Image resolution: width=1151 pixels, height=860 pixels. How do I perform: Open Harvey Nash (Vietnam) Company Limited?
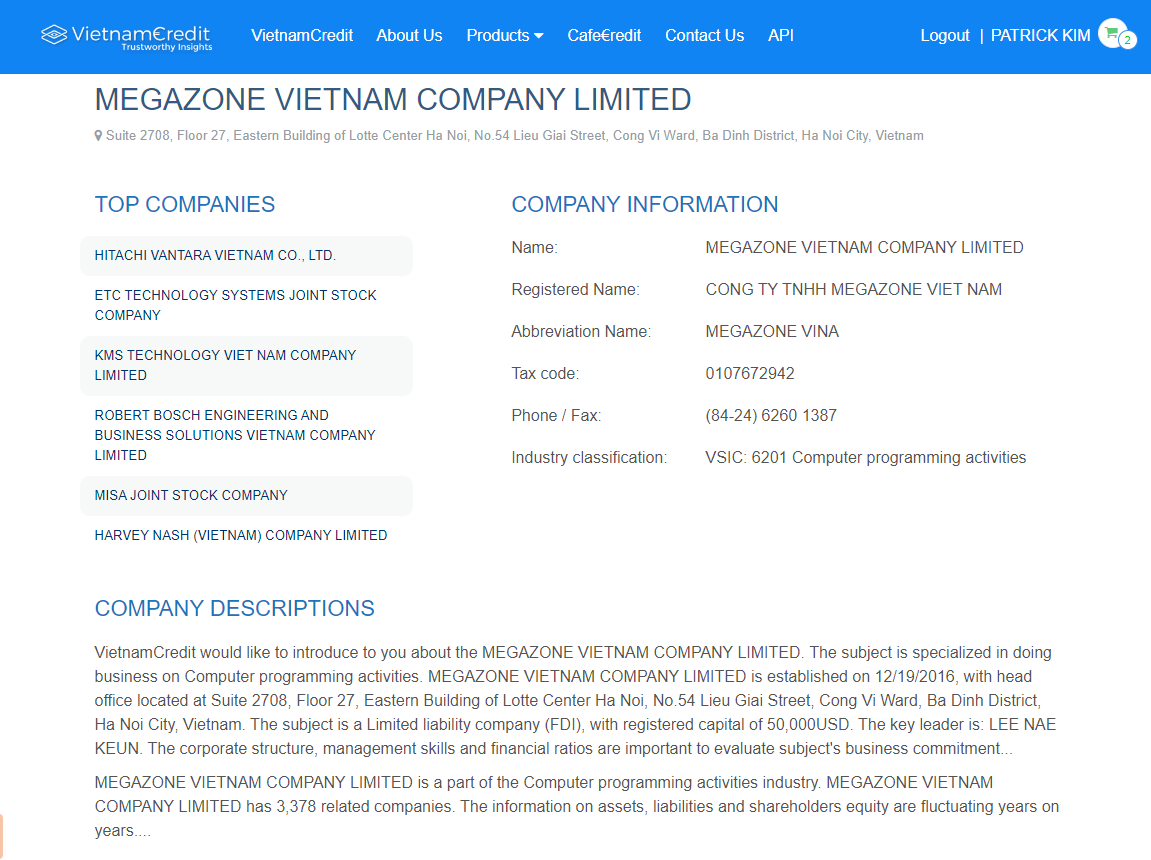[x=247, y=536]
